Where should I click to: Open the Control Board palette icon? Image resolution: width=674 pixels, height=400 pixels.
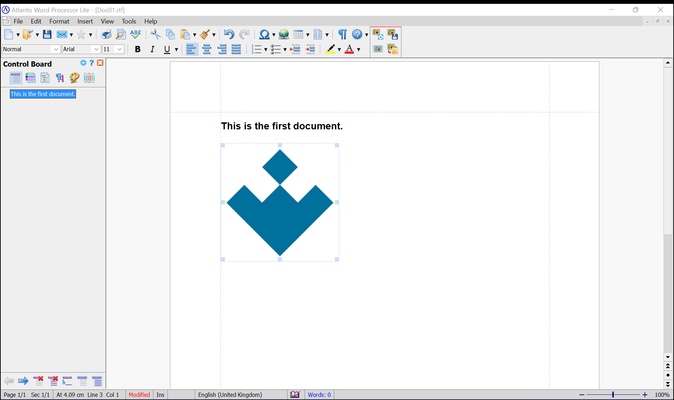[74, 78]
